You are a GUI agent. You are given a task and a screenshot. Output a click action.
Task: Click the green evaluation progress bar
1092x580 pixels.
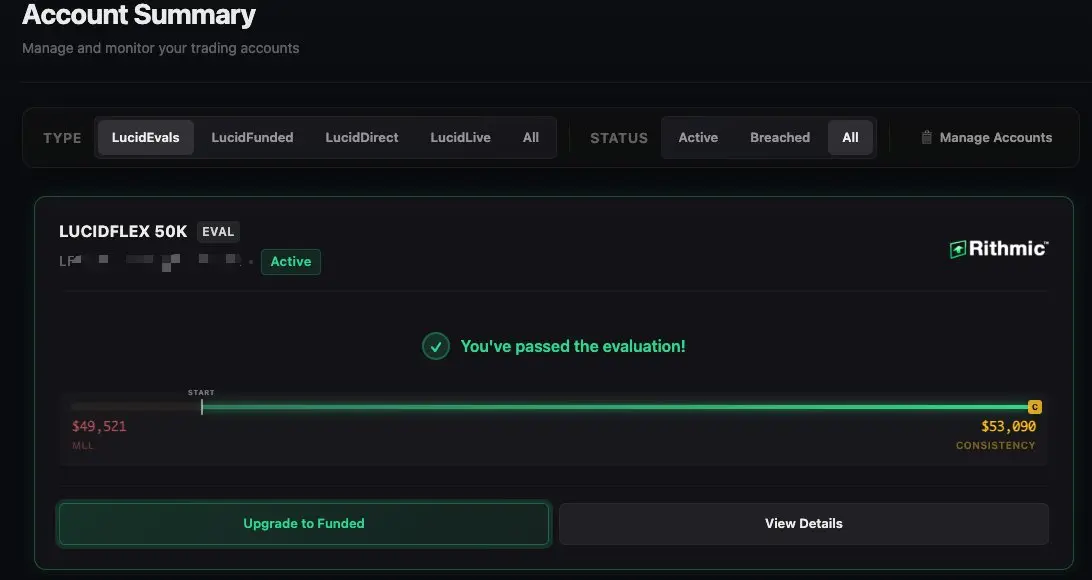coord(615,407)
